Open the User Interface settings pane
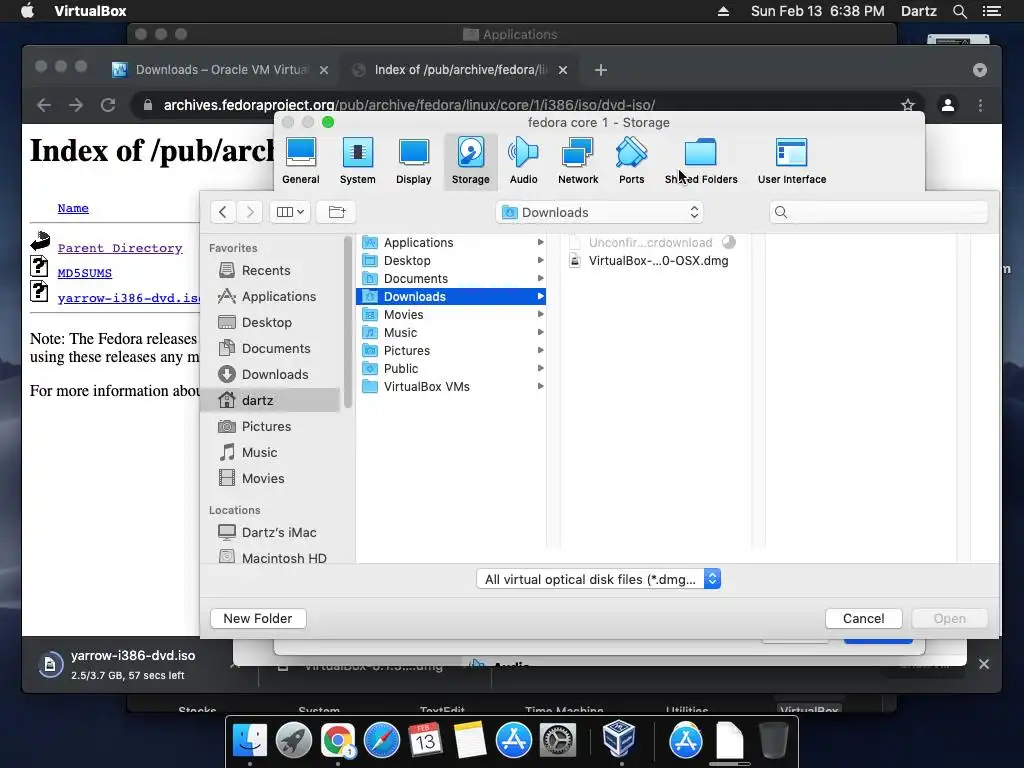The image size is (1024, 768). point(792,161)
